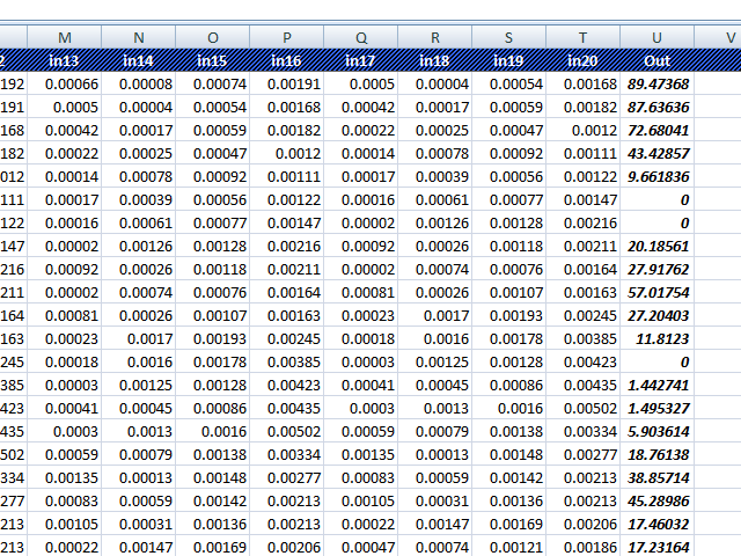Select in15 cell 0.00193
The height and width of the screenshot is (556, 741).
coord(213,338)
